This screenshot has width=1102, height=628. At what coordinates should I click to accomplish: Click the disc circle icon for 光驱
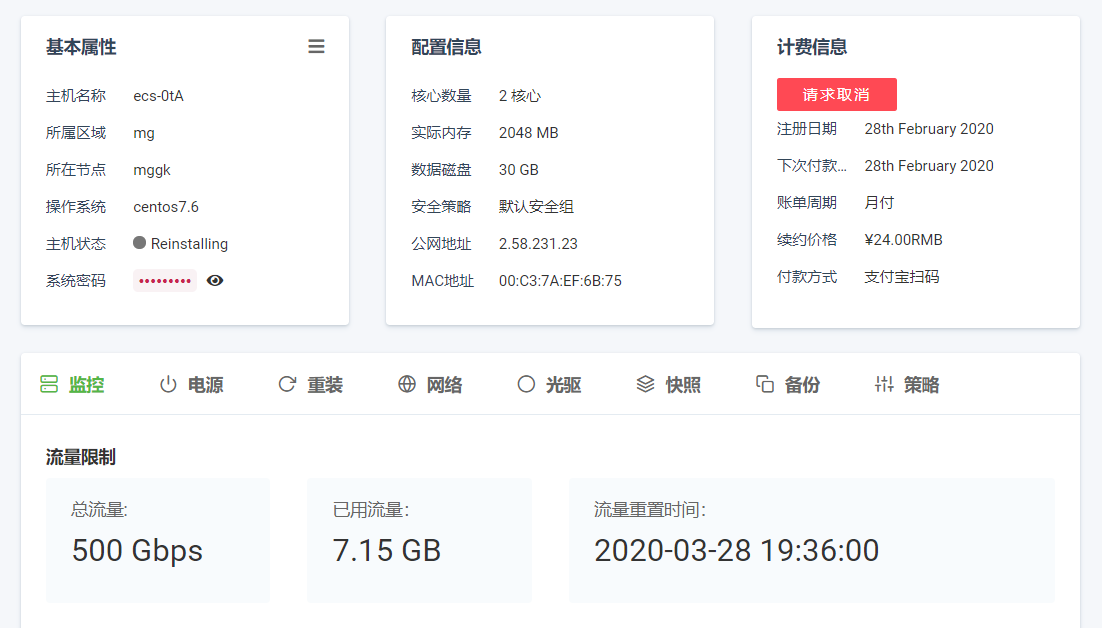(526, 385)
